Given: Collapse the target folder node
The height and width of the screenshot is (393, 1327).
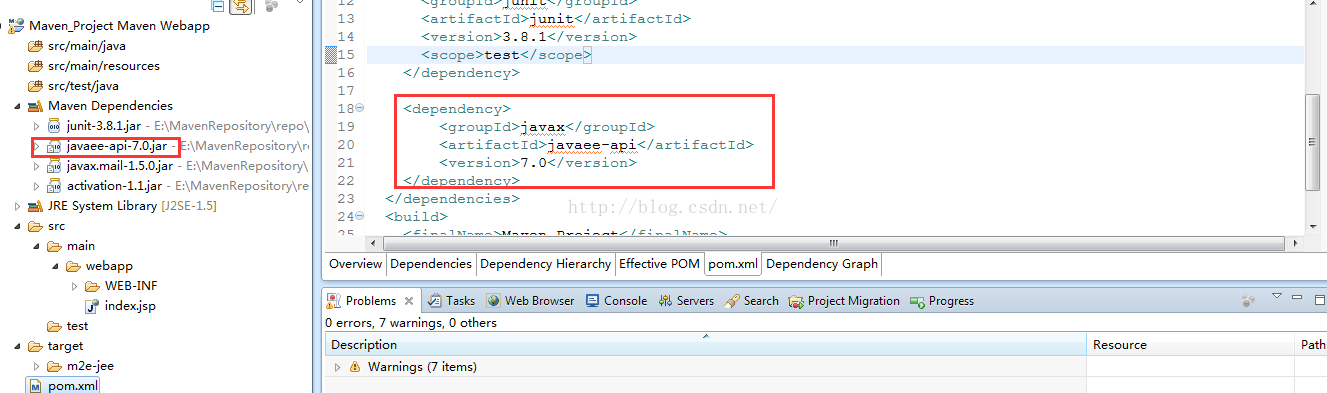Looking at the screenshot, I should 17,346.
